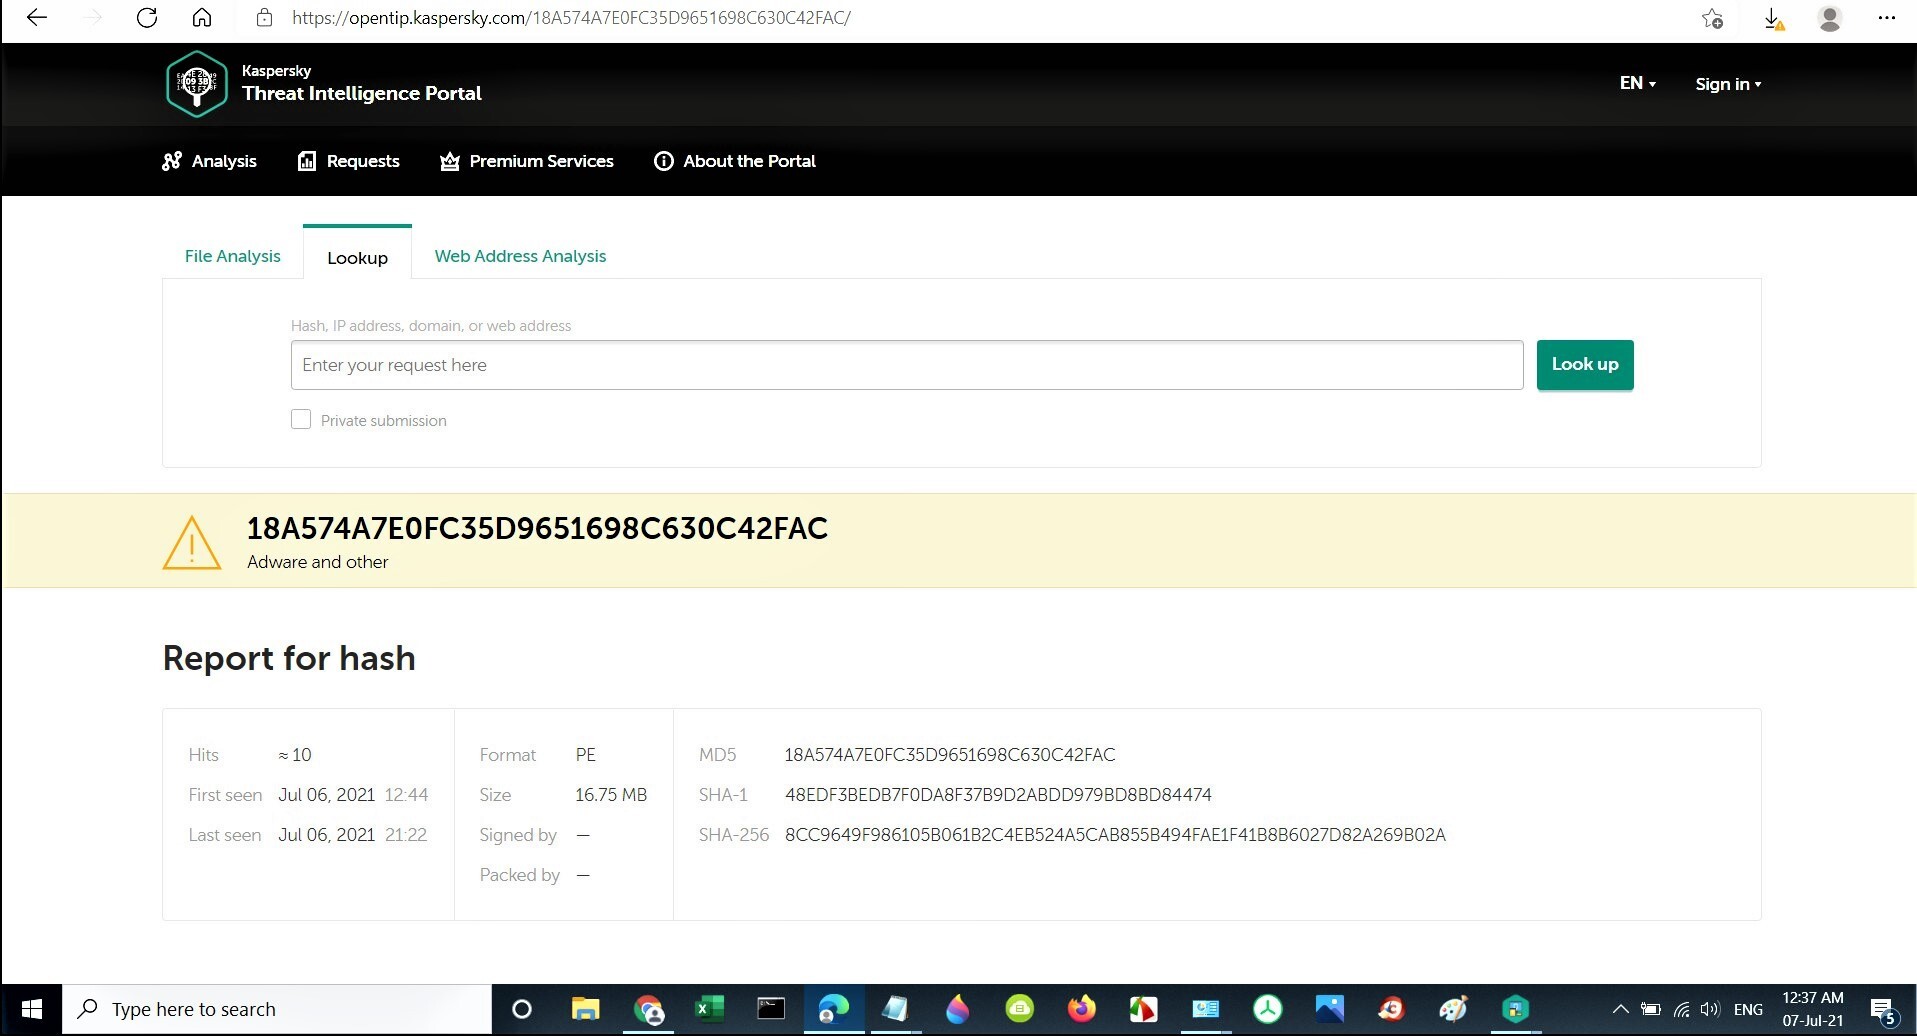Image resolution: width=1917 pixels, height=1036 pixels.
Task: Click the Last seen date Jul 06, 2021 21:22
Action: [353, 835]
